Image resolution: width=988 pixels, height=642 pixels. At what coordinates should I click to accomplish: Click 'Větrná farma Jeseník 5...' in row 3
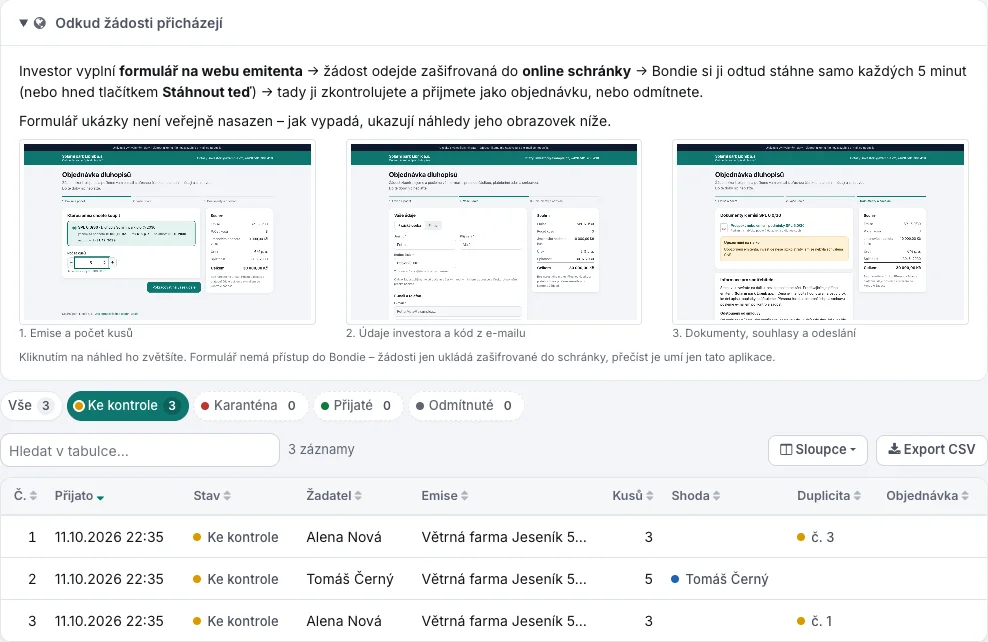click(x=504, y=621)
